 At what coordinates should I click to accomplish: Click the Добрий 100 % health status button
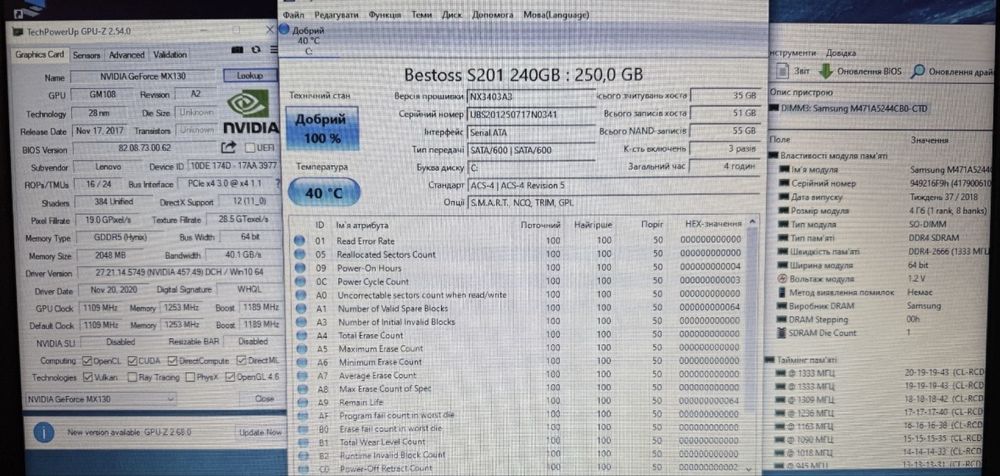pyautogui.click(x=323, y=128)
